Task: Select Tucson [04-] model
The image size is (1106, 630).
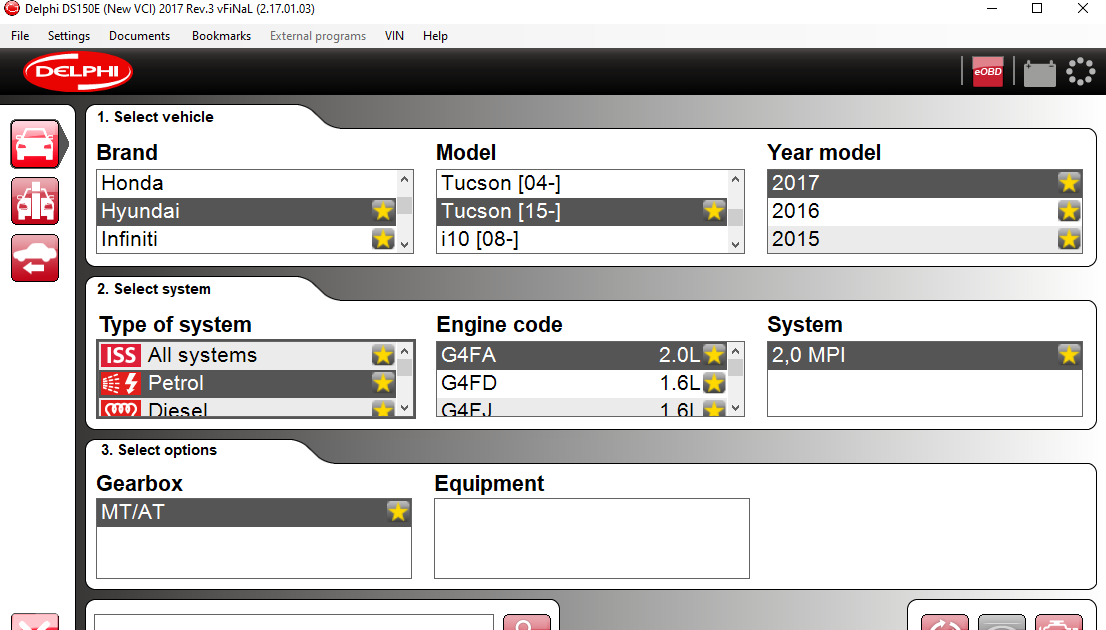Action: coord(582,183)
